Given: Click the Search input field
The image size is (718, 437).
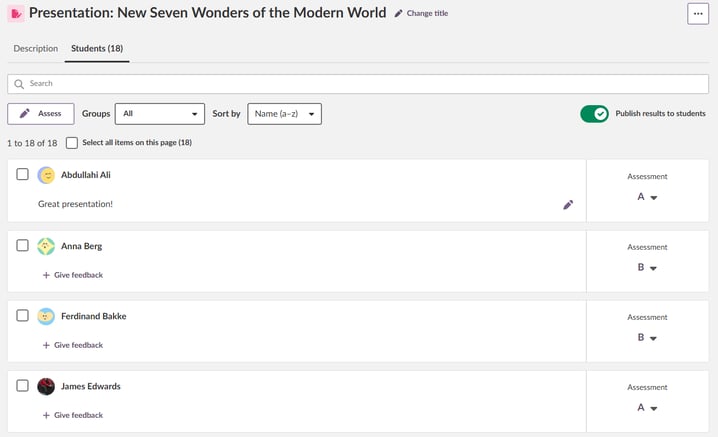Looking at the screenshot, I should point(358,84).
